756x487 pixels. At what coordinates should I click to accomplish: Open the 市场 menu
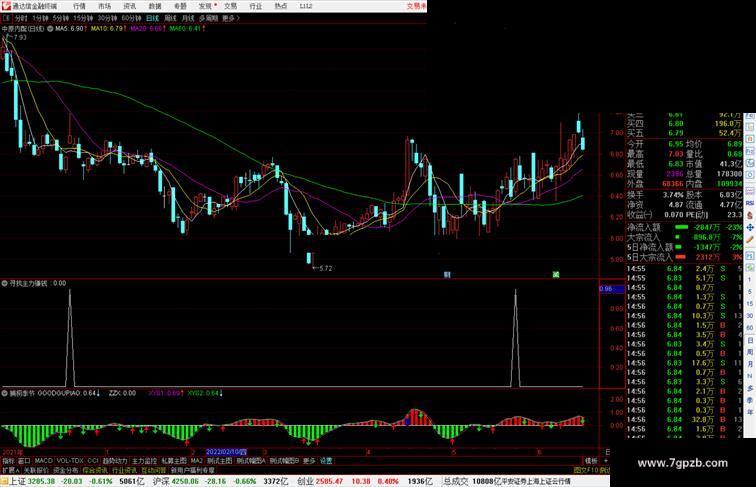coord(105,6)
